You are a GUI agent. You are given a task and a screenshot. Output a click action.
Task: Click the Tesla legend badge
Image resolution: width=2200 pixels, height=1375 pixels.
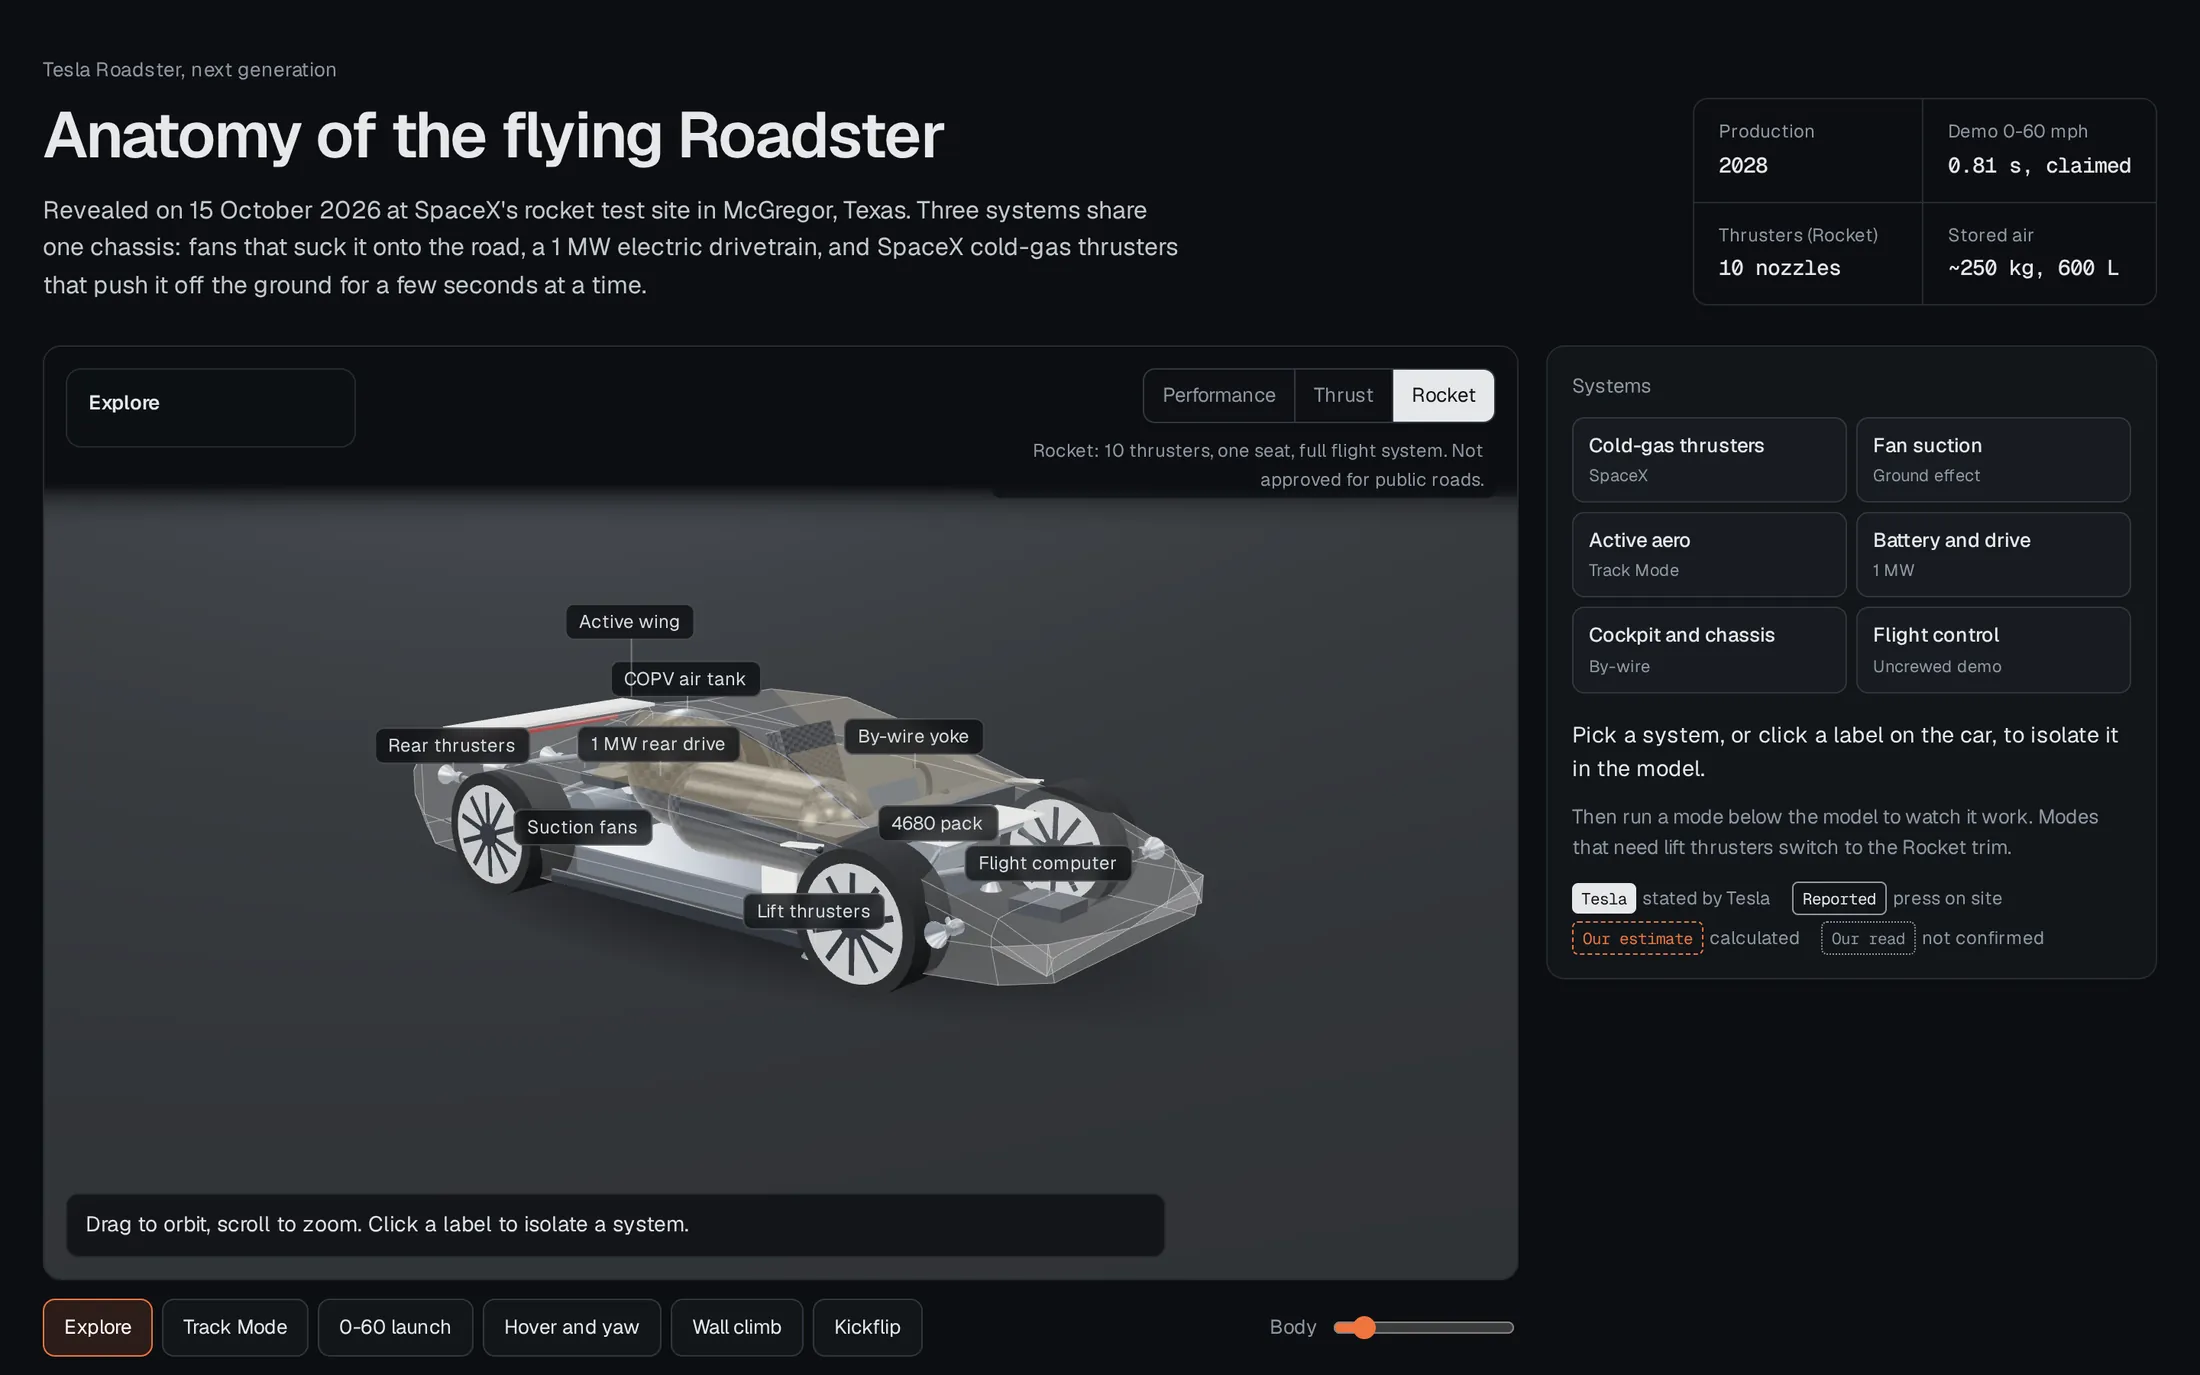pyautogui.click(x=1604, y=899)
